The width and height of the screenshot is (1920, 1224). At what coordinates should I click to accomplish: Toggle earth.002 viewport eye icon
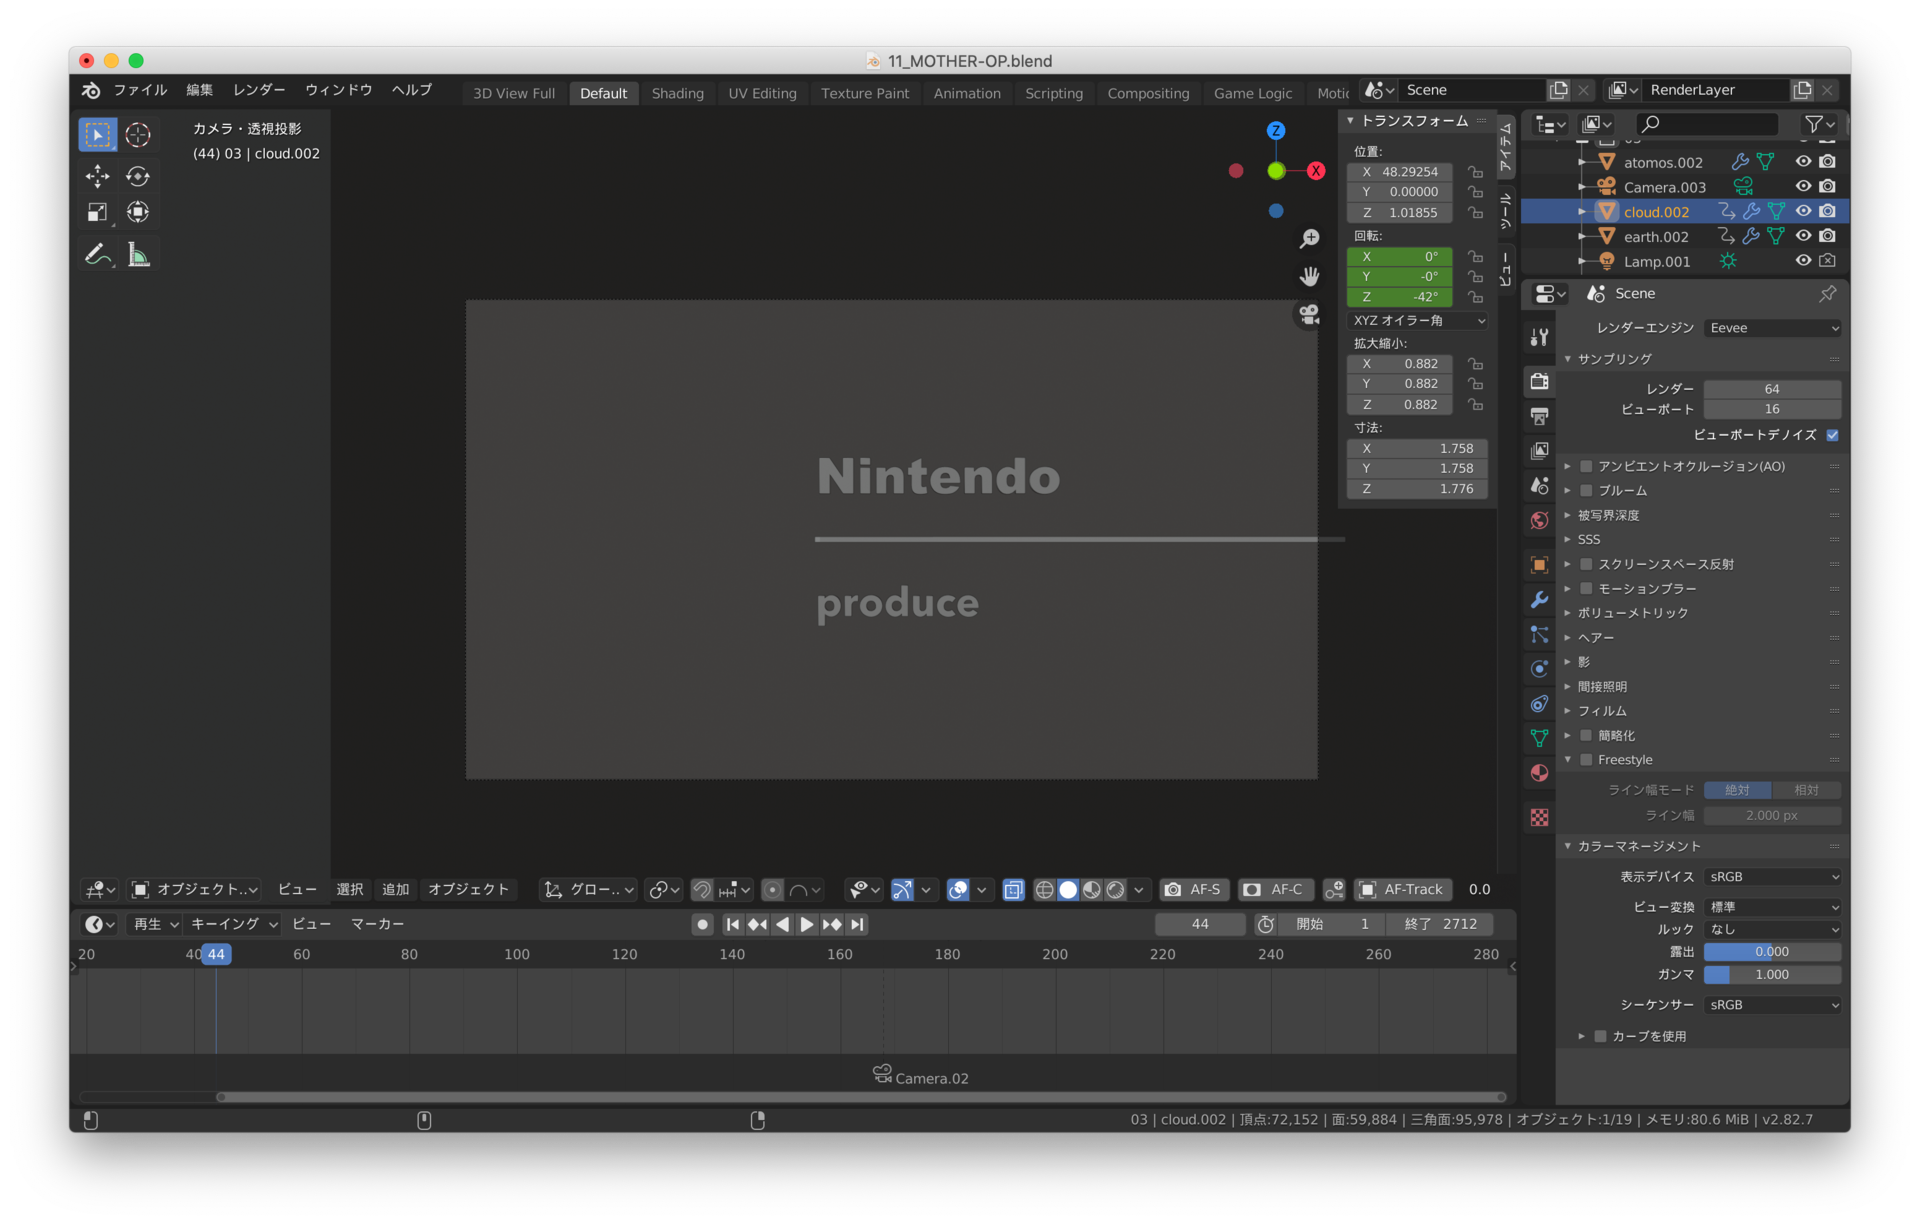[1803, 236]
